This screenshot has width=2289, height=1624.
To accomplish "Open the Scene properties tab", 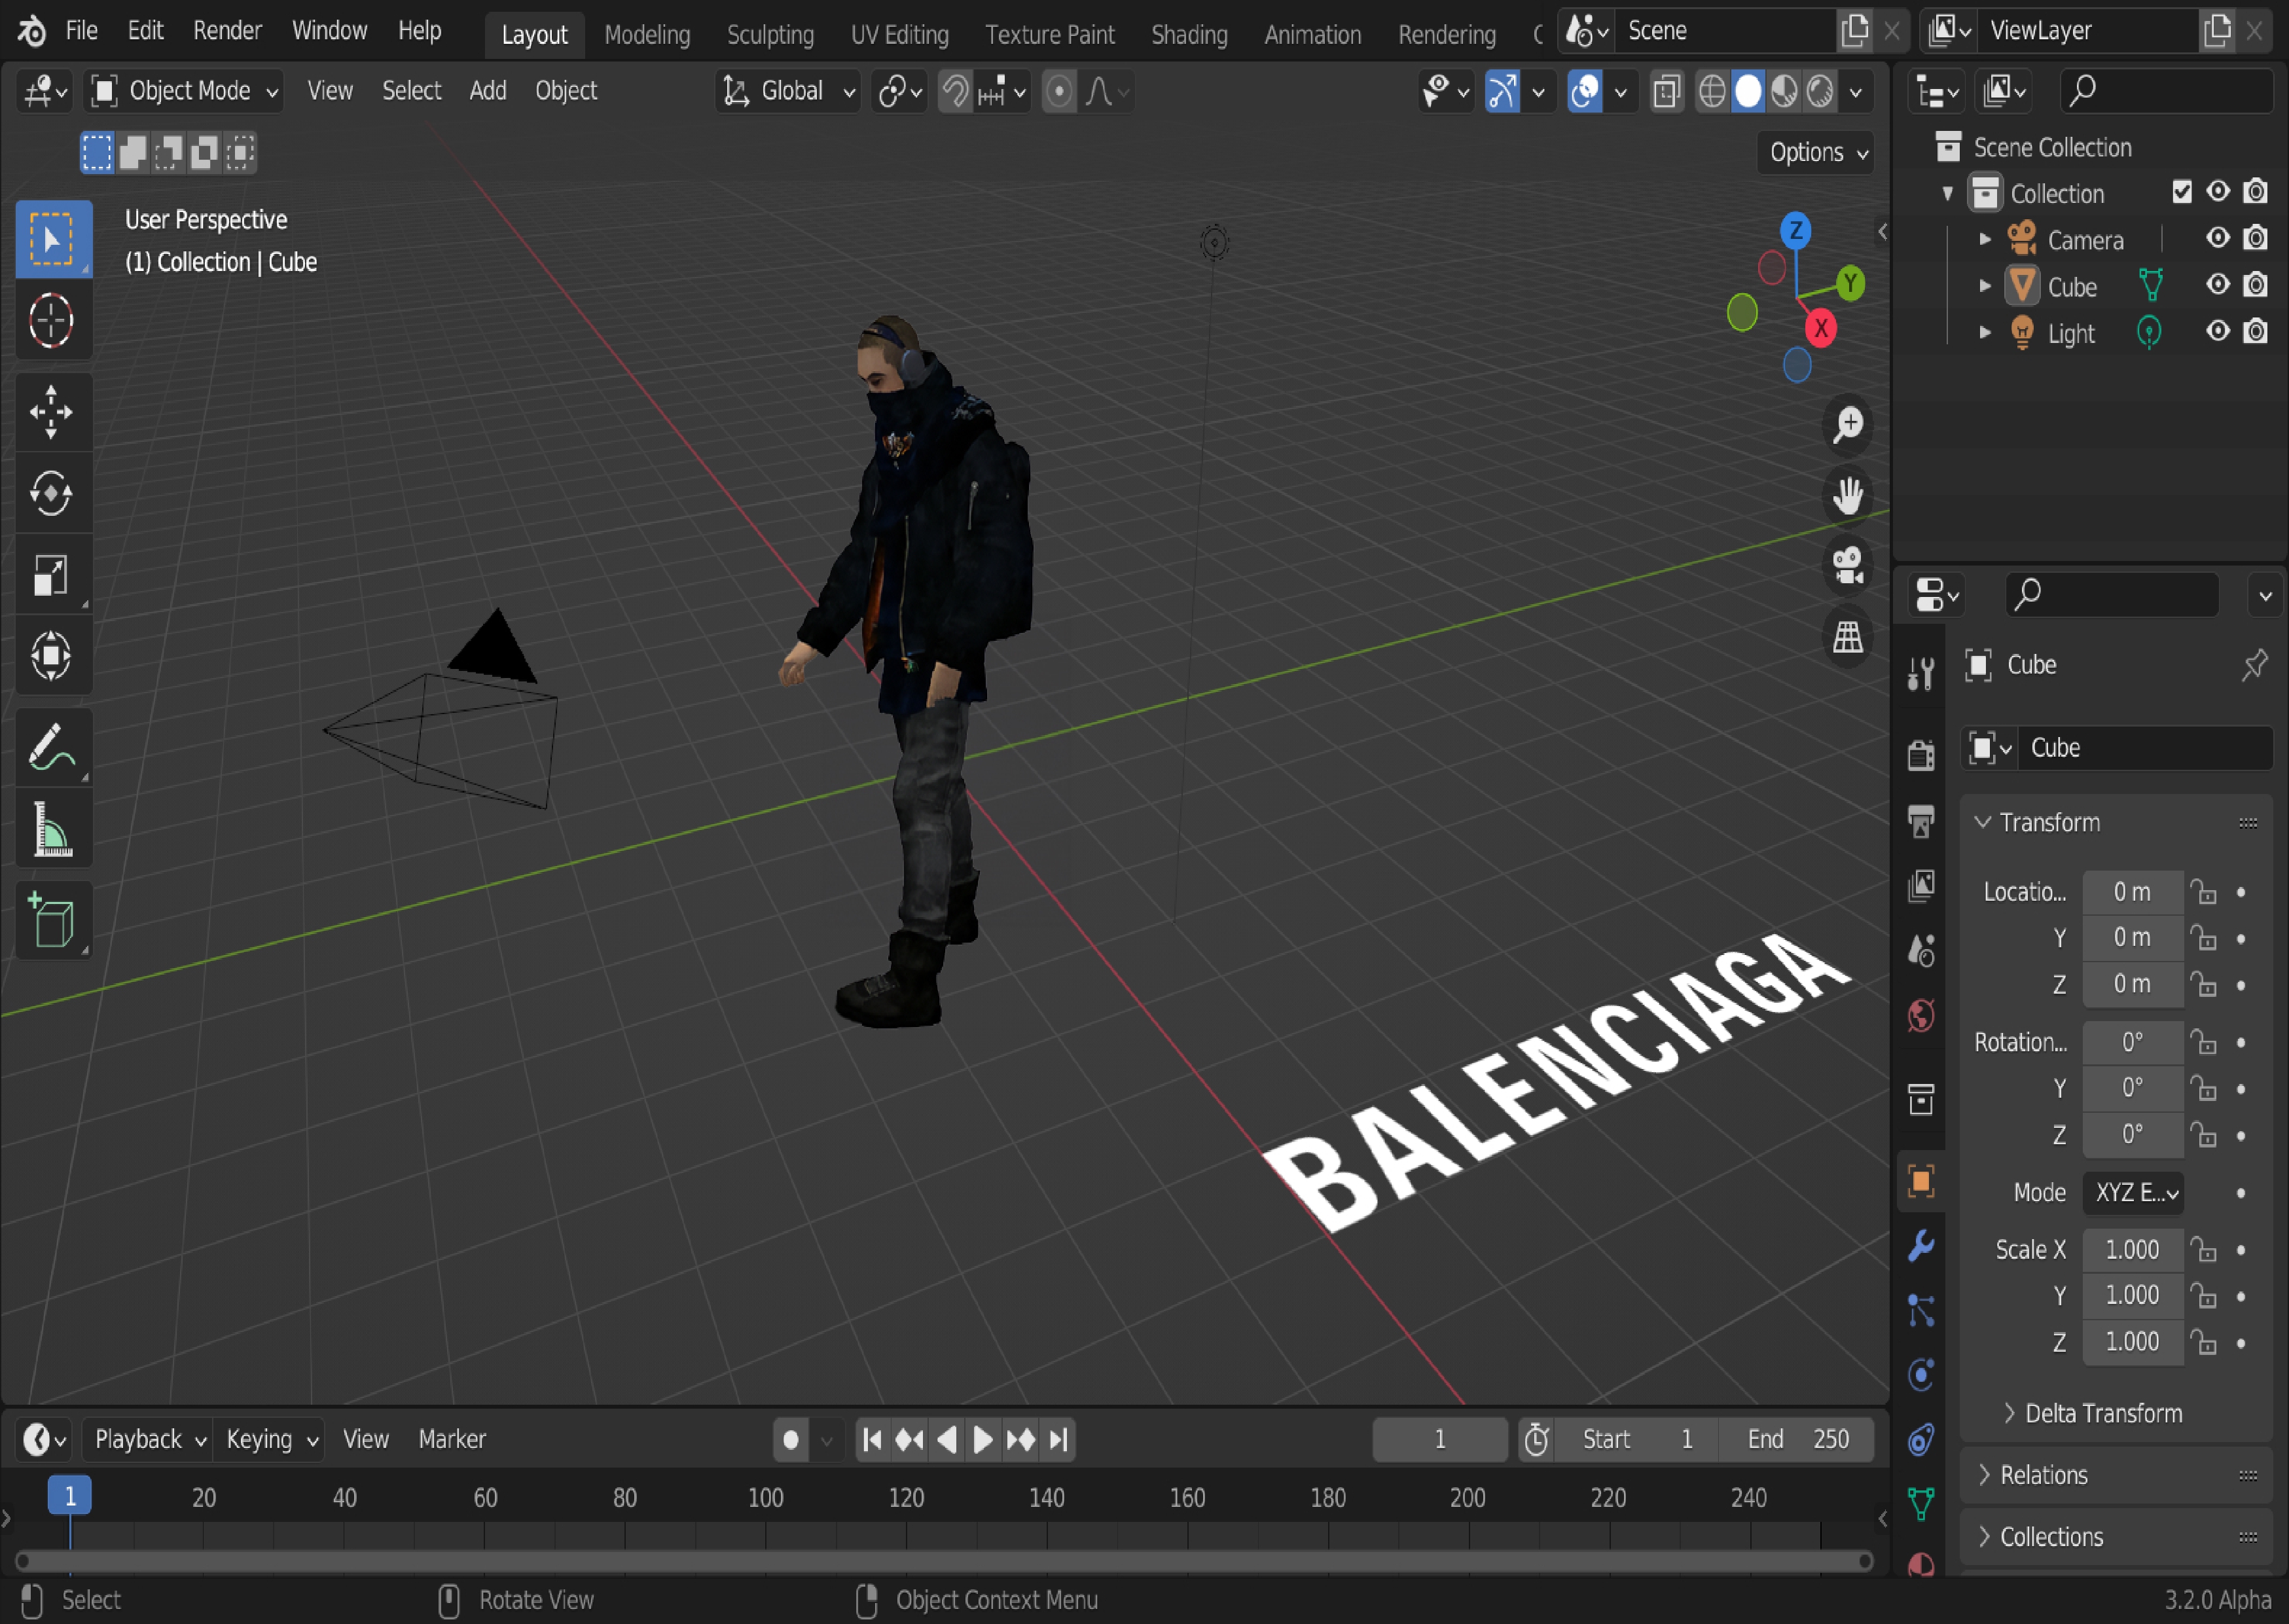I will tap(1921, 951).
